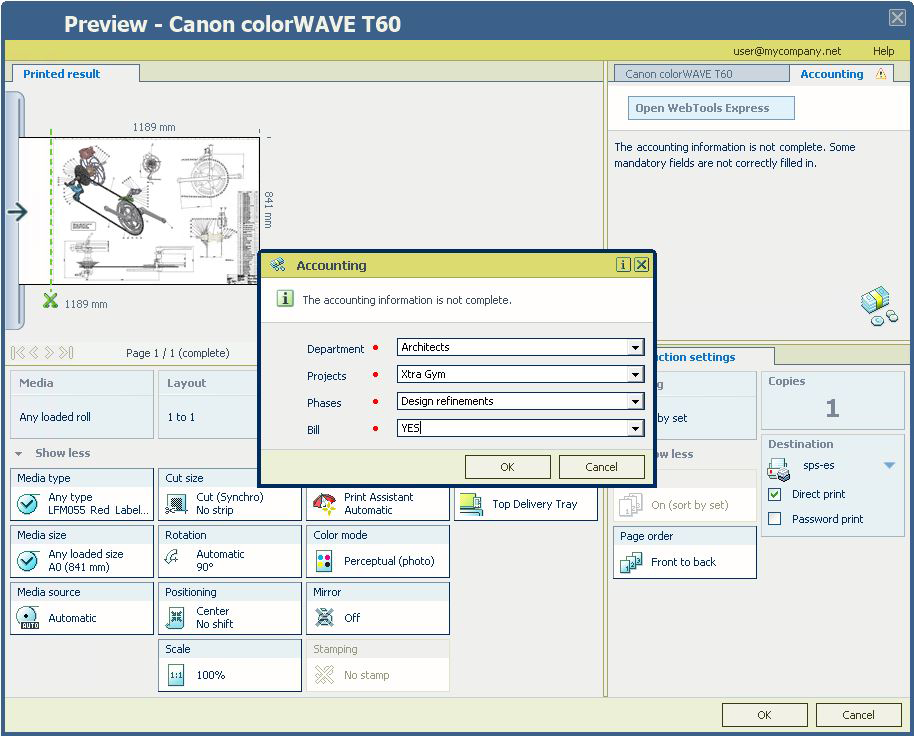Open the Department dropdown list

pyautogui.click(x=635, y=348)
